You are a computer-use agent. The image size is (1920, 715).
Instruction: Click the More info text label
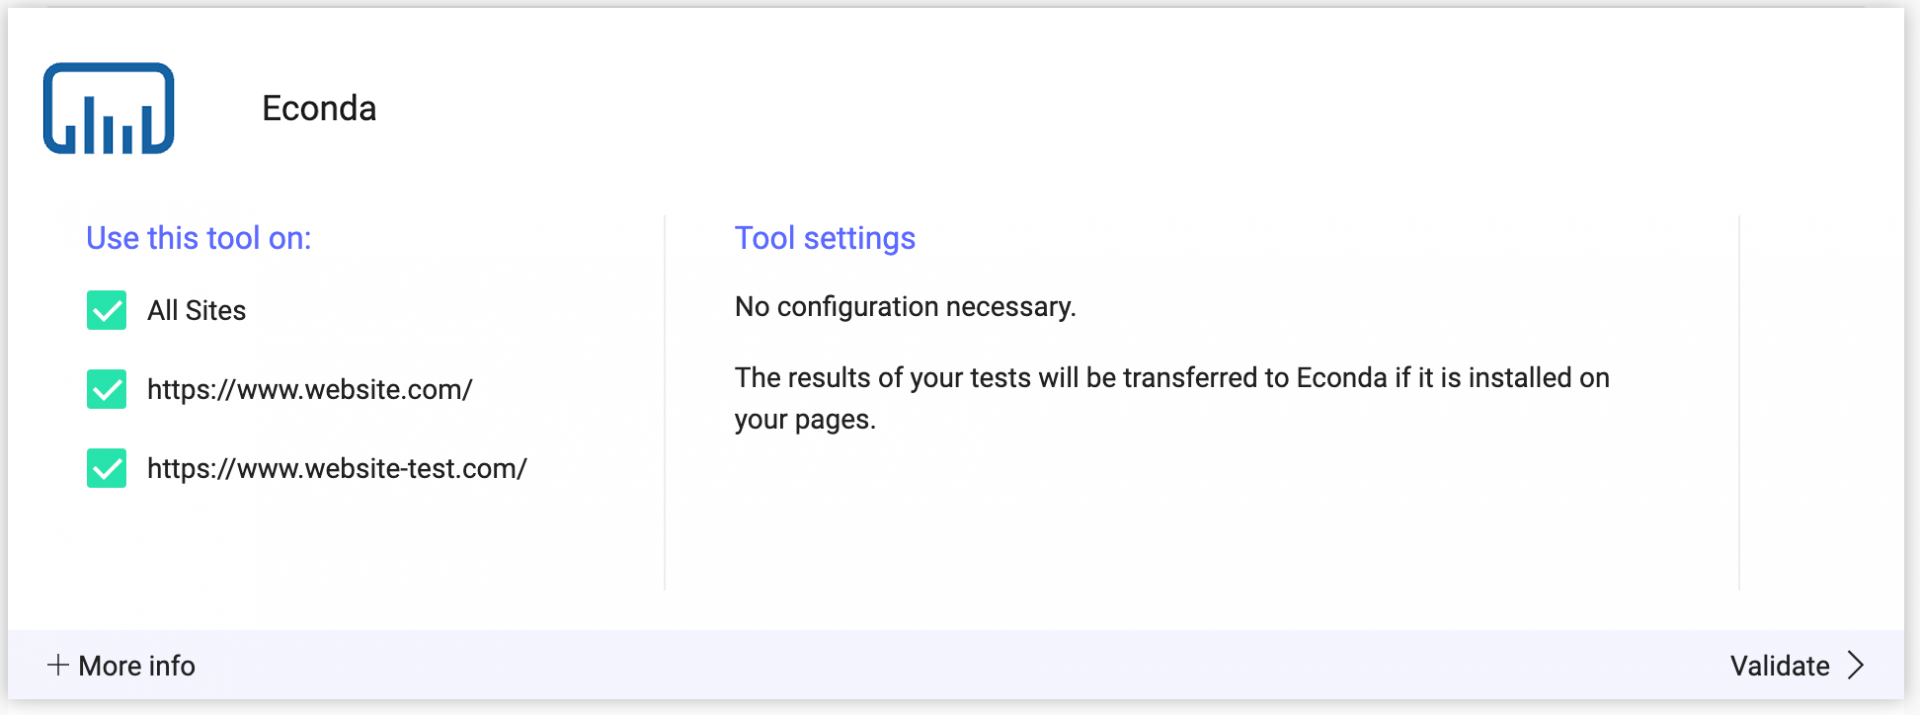pyautogui.click(x=137, y=665)
